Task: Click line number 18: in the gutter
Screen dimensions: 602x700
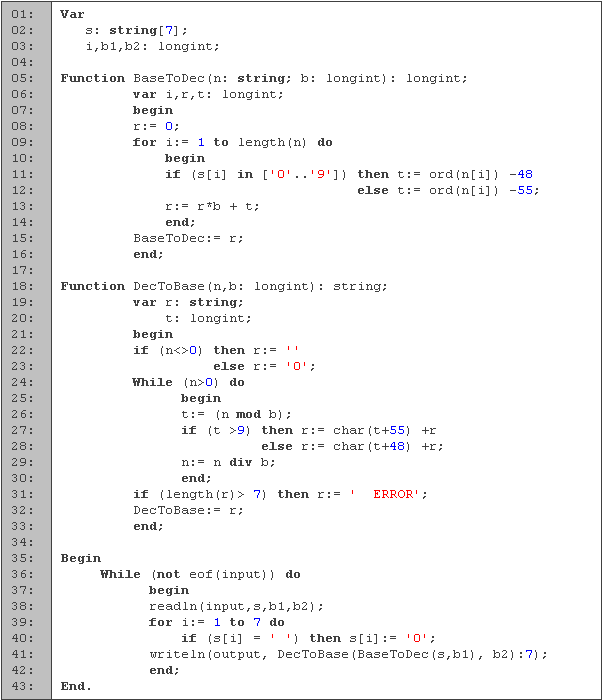Action: 22,286
